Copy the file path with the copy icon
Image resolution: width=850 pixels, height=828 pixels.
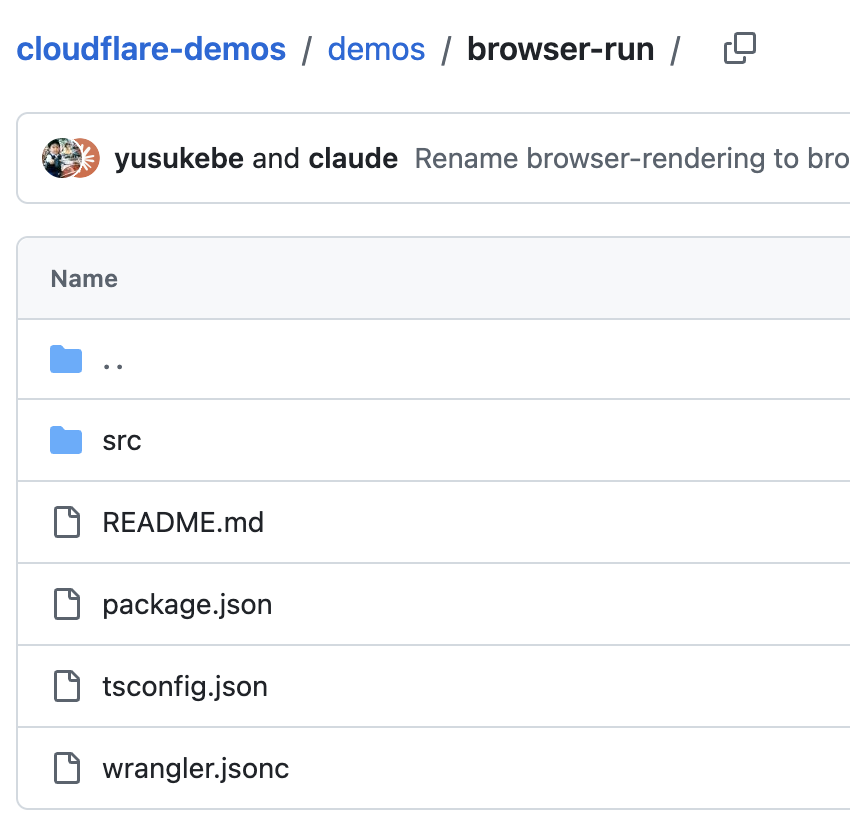click(739, 48)
